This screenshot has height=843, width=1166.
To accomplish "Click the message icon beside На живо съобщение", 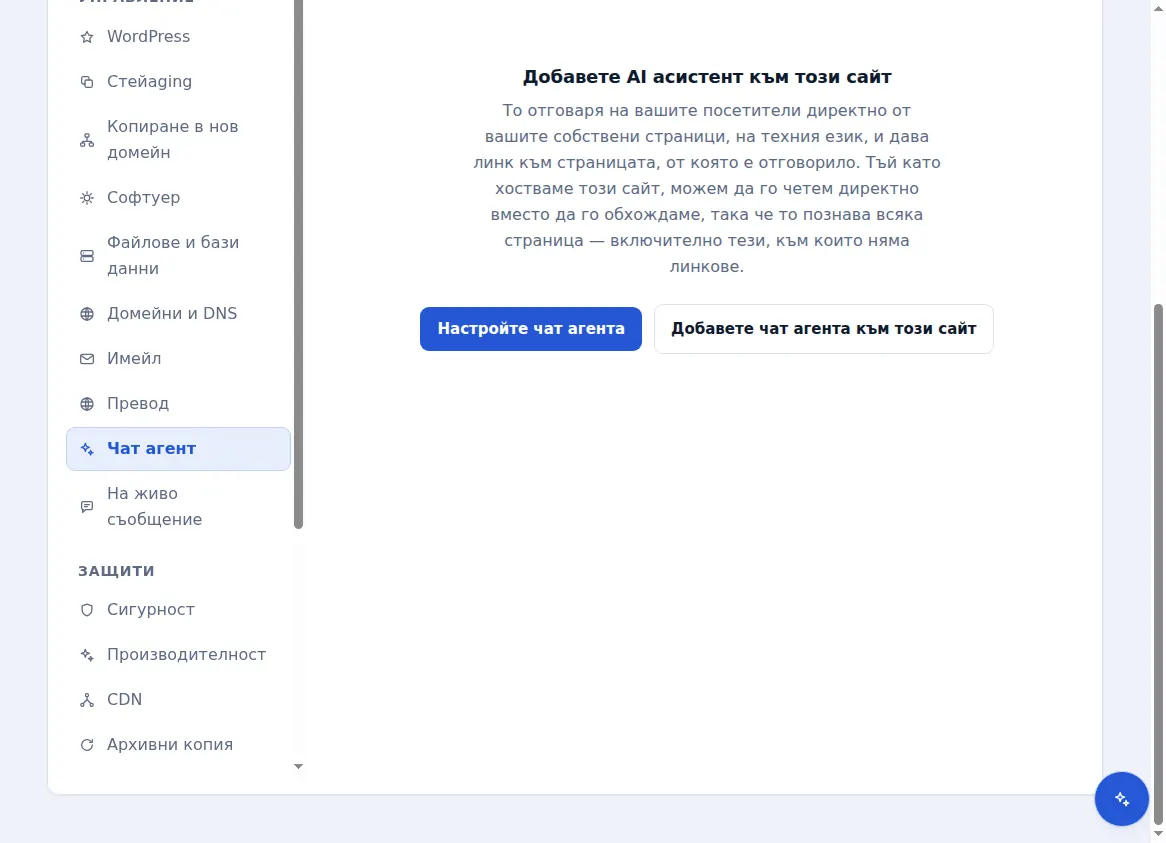I will (x=87, y=507).
